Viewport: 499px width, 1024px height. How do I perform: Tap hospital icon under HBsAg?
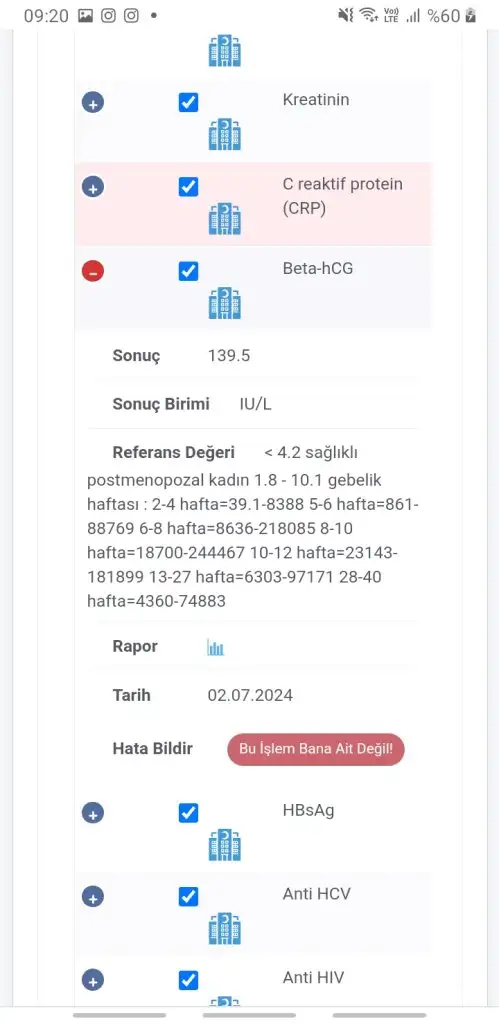225,844
